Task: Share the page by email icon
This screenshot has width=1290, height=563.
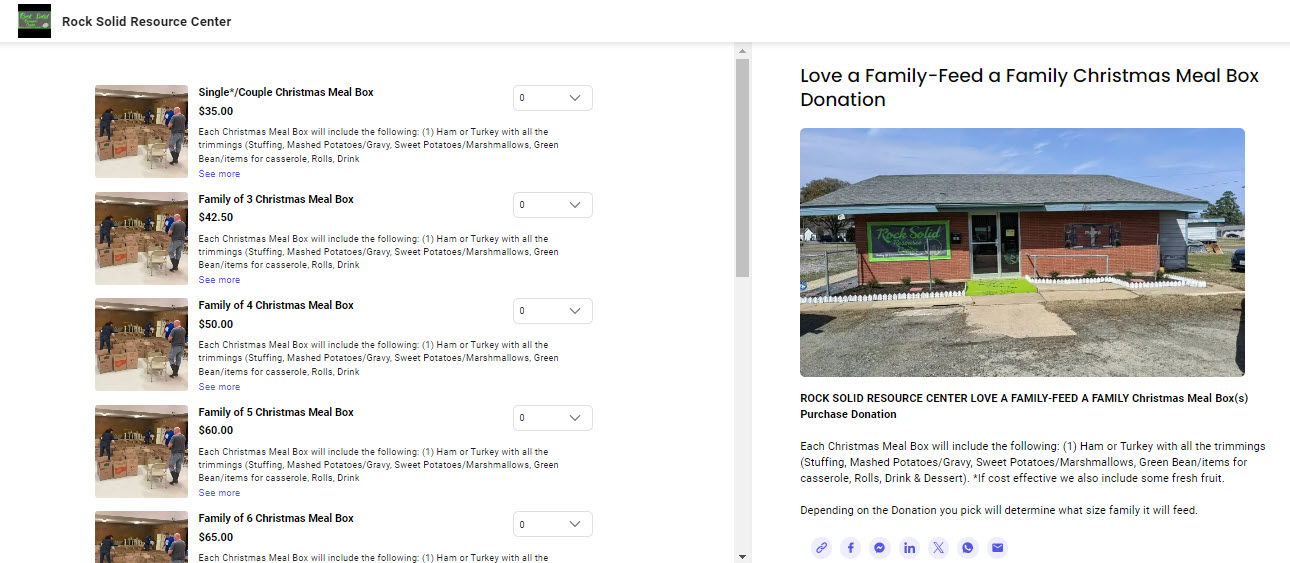Action: coord(997,547)
